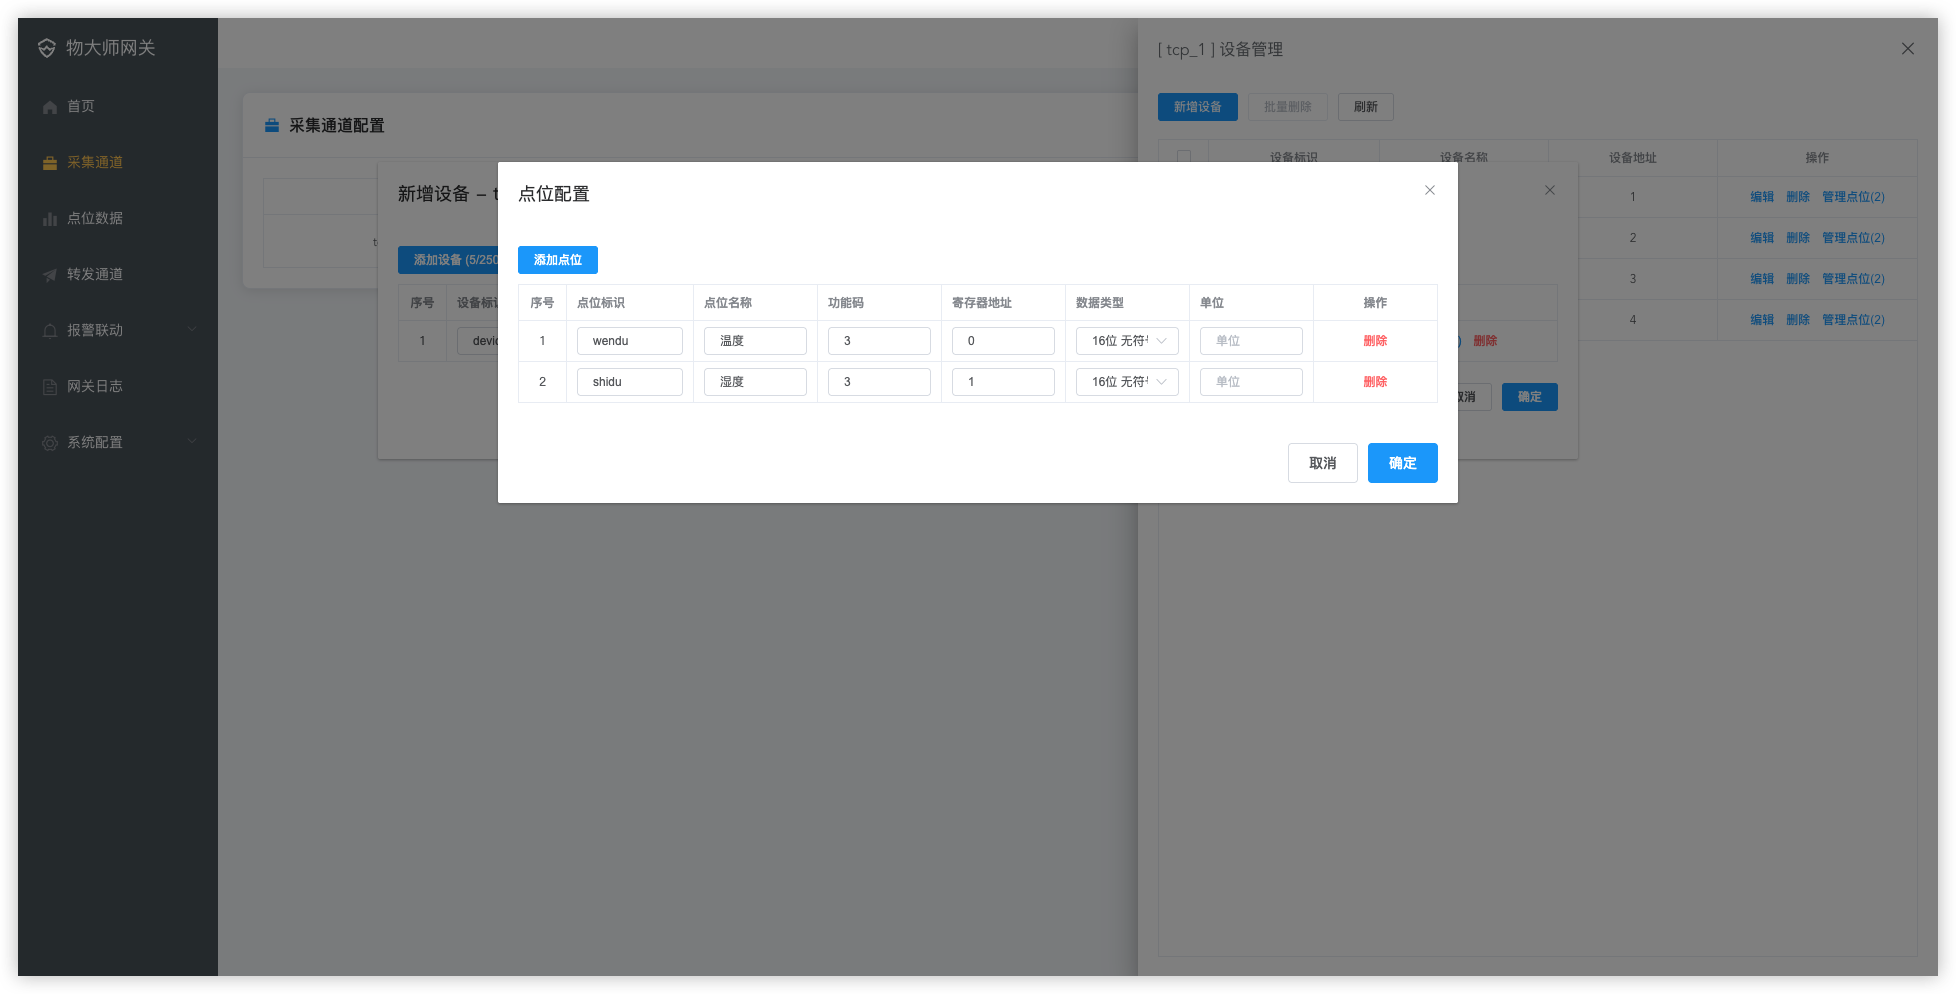
Task: Click the 单位 input field for wendu row
Action: pos(1251,341)
